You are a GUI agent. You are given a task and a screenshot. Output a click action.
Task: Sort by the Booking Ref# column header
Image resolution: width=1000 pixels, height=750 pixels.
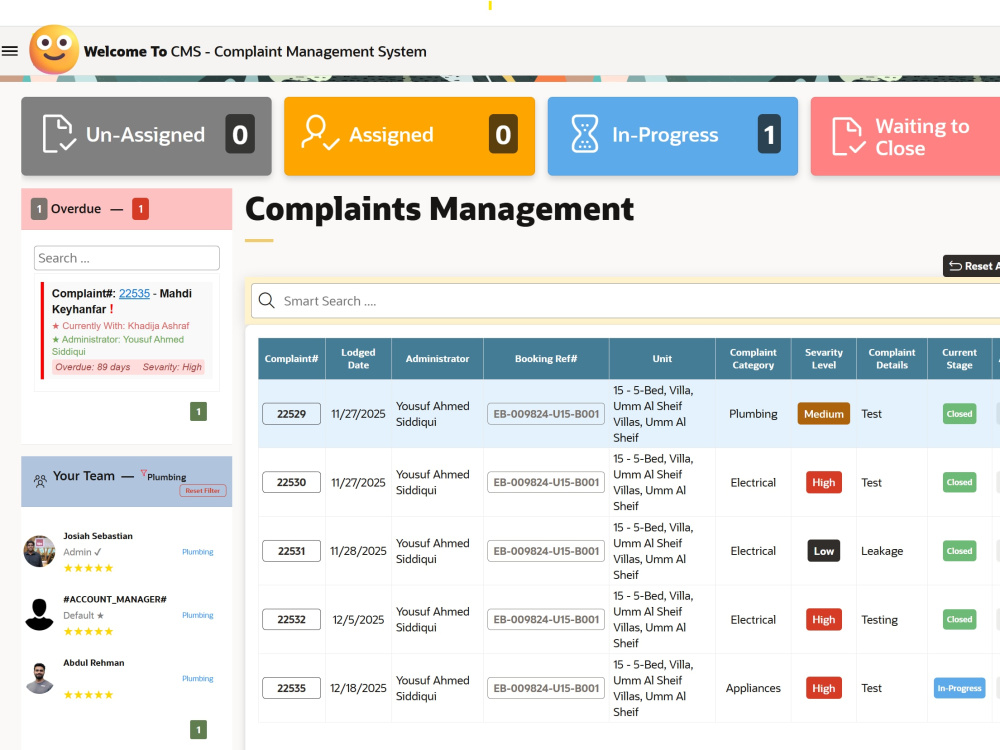tap(546, 358)
